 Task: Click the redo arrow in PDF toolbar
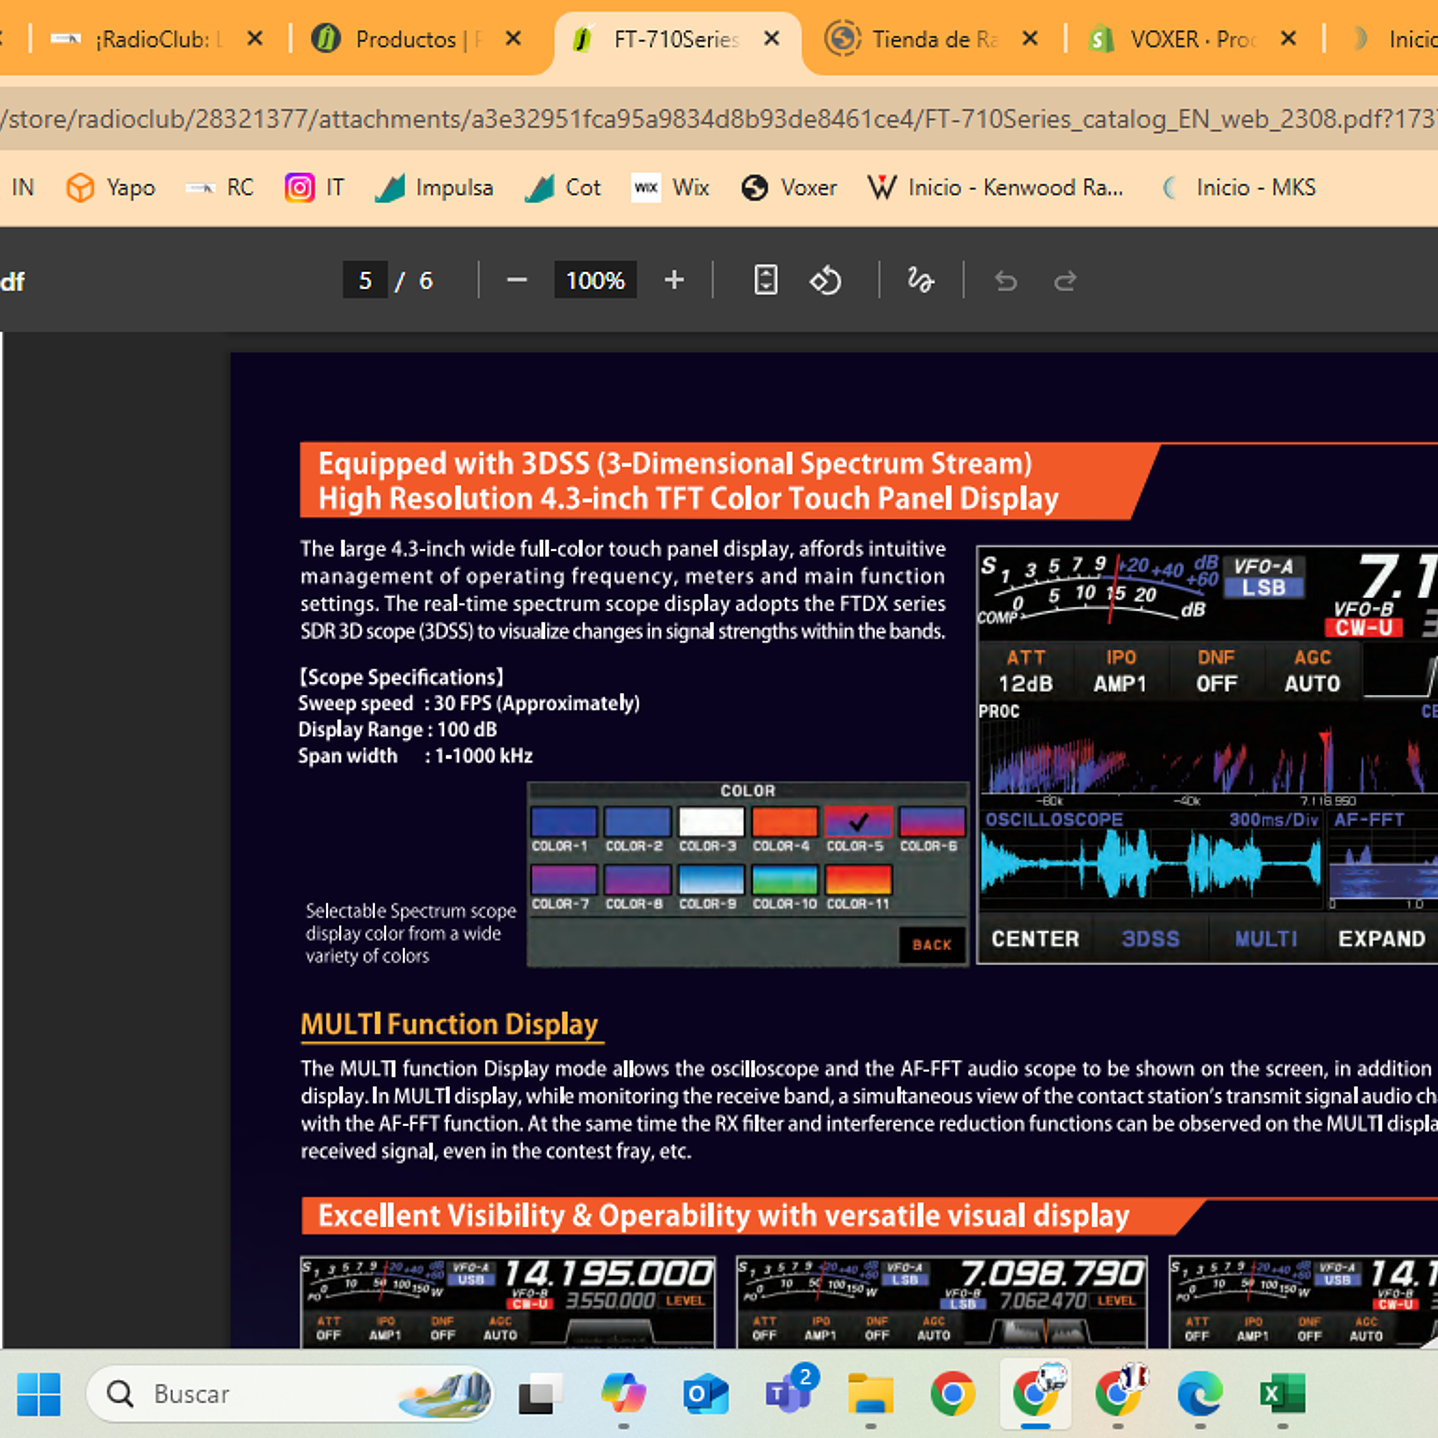pos(1065,281)
